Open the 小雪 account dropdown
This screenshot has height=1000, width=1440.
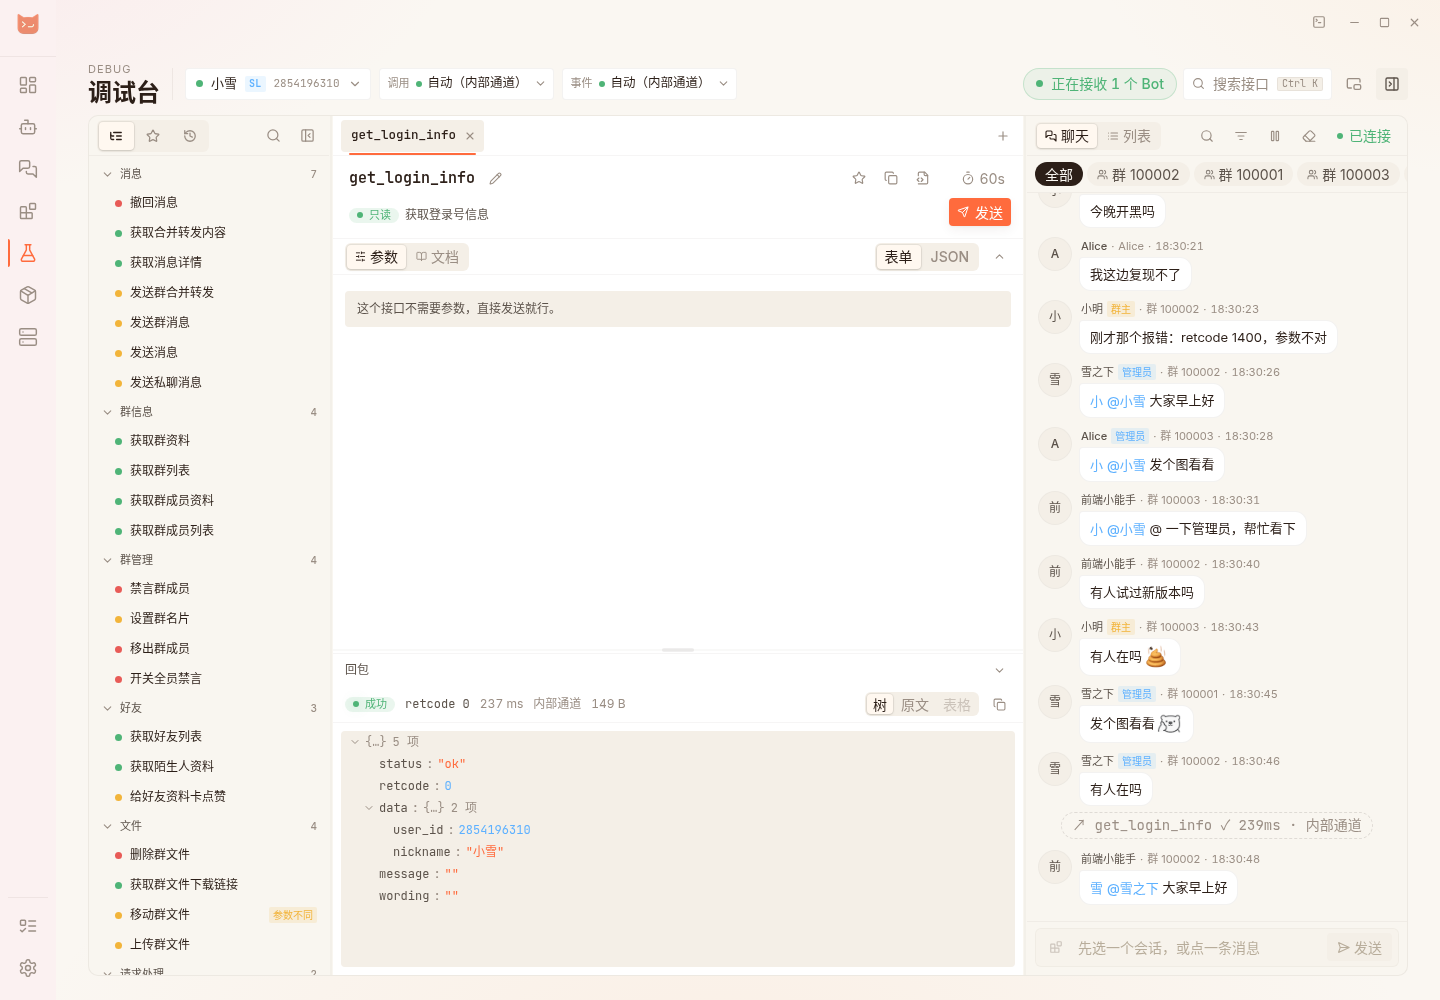(278, 84)
